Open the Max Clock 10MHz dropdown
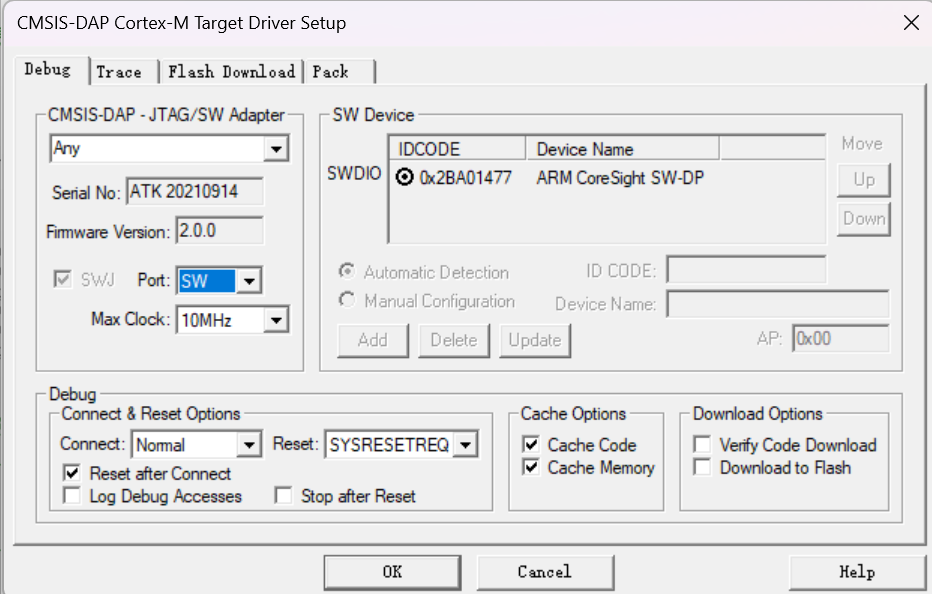The height and width of the screenshot is (594, 932). [x=276, y=320]
